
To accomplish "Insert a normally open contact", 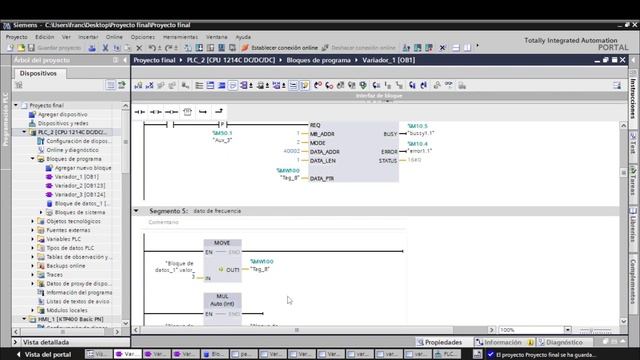I will pos(140,112).
